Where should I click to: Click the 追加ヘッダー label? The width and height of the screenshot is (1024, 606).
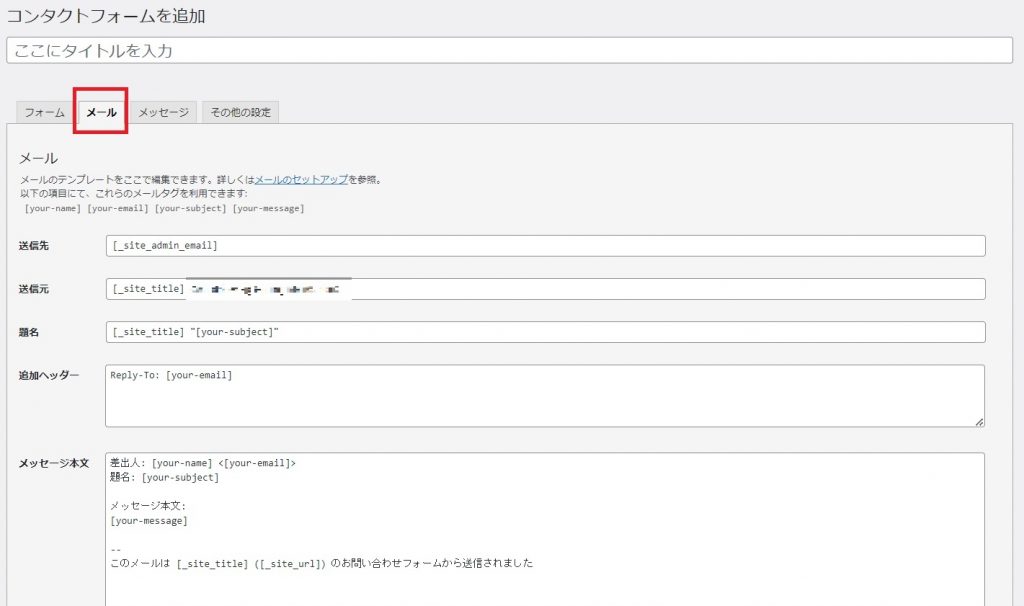[49, 375]
